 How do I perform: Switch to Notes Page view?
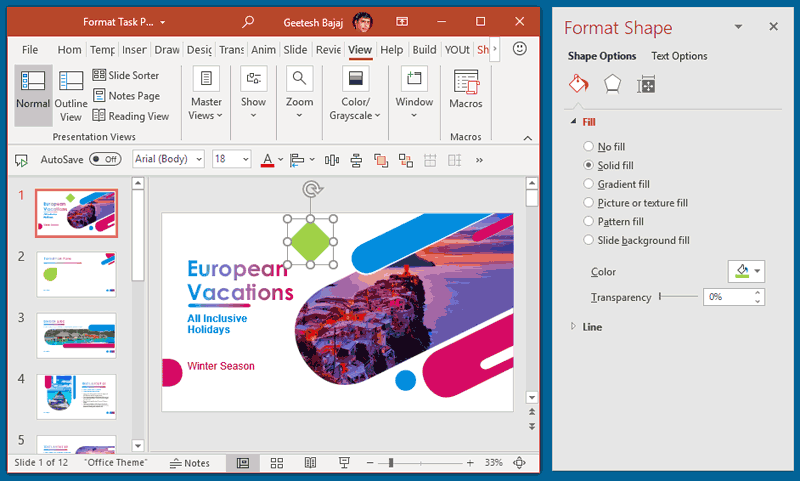coord(127,95)
